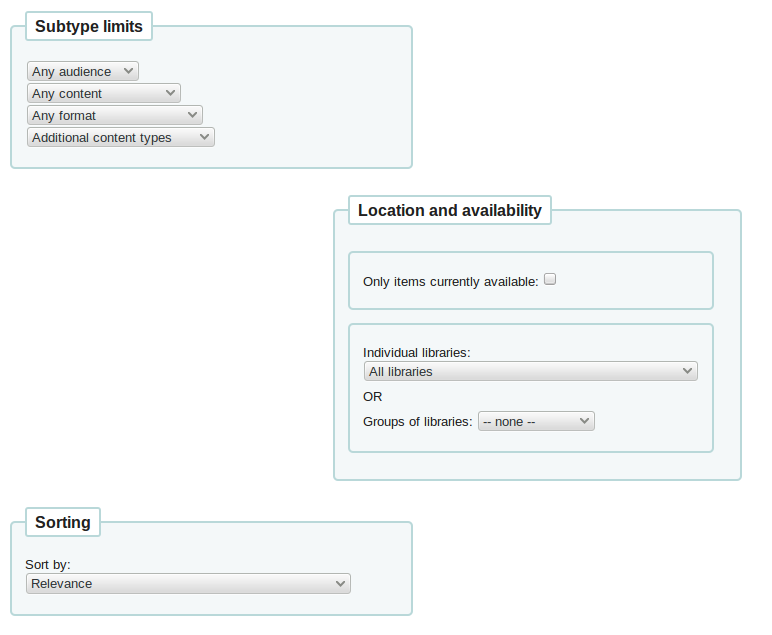Click the Only items currently available label
The width and height of the screenshot is (772, 635).
click(450, 282)
